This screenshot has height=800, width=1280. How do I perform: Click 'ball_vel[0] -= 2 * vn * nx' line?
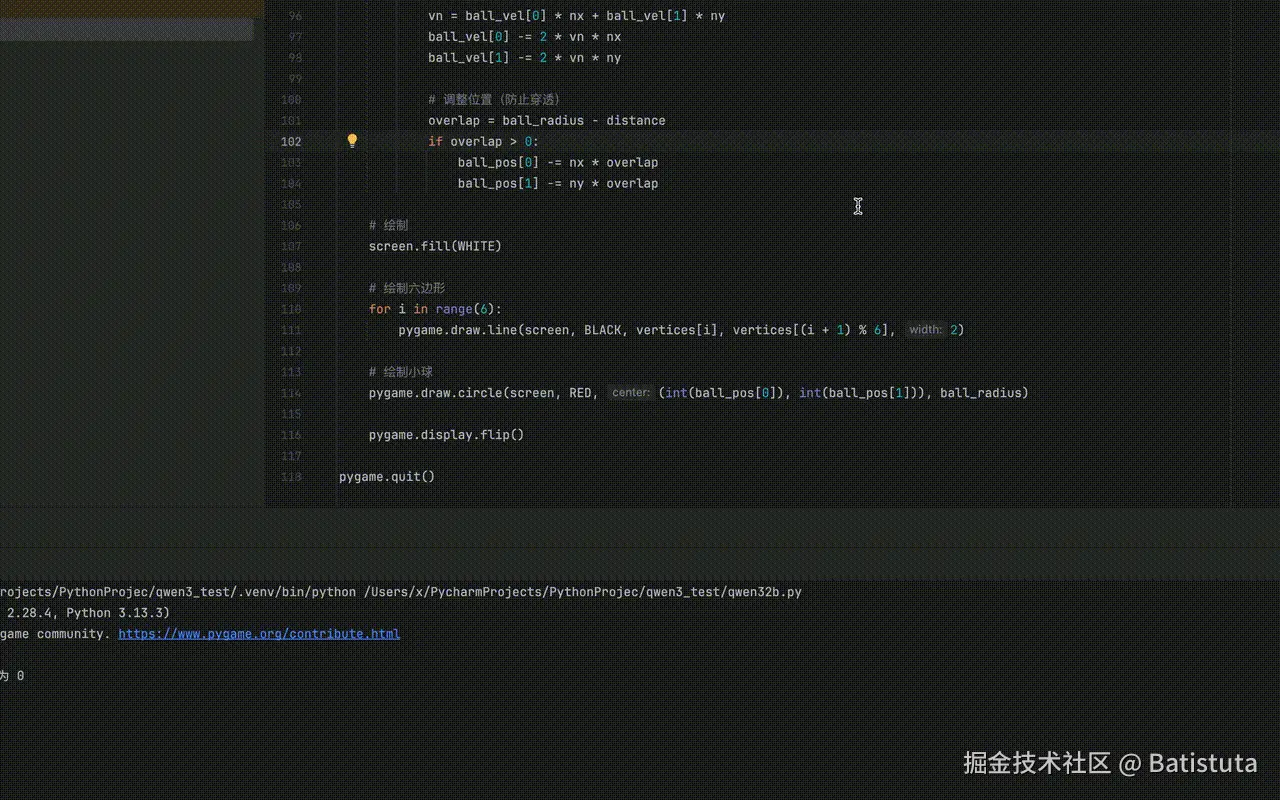(524, 37)
